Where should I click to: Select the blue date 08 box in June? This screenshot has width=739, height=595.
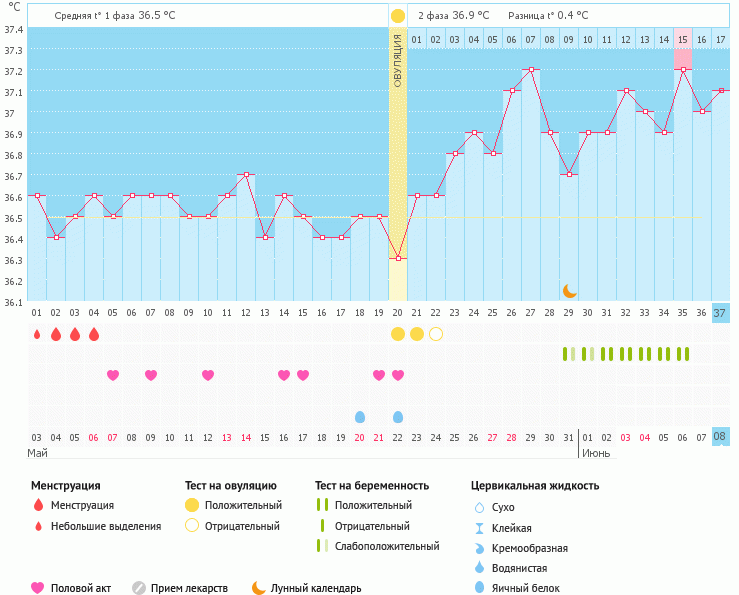point(720,437)
